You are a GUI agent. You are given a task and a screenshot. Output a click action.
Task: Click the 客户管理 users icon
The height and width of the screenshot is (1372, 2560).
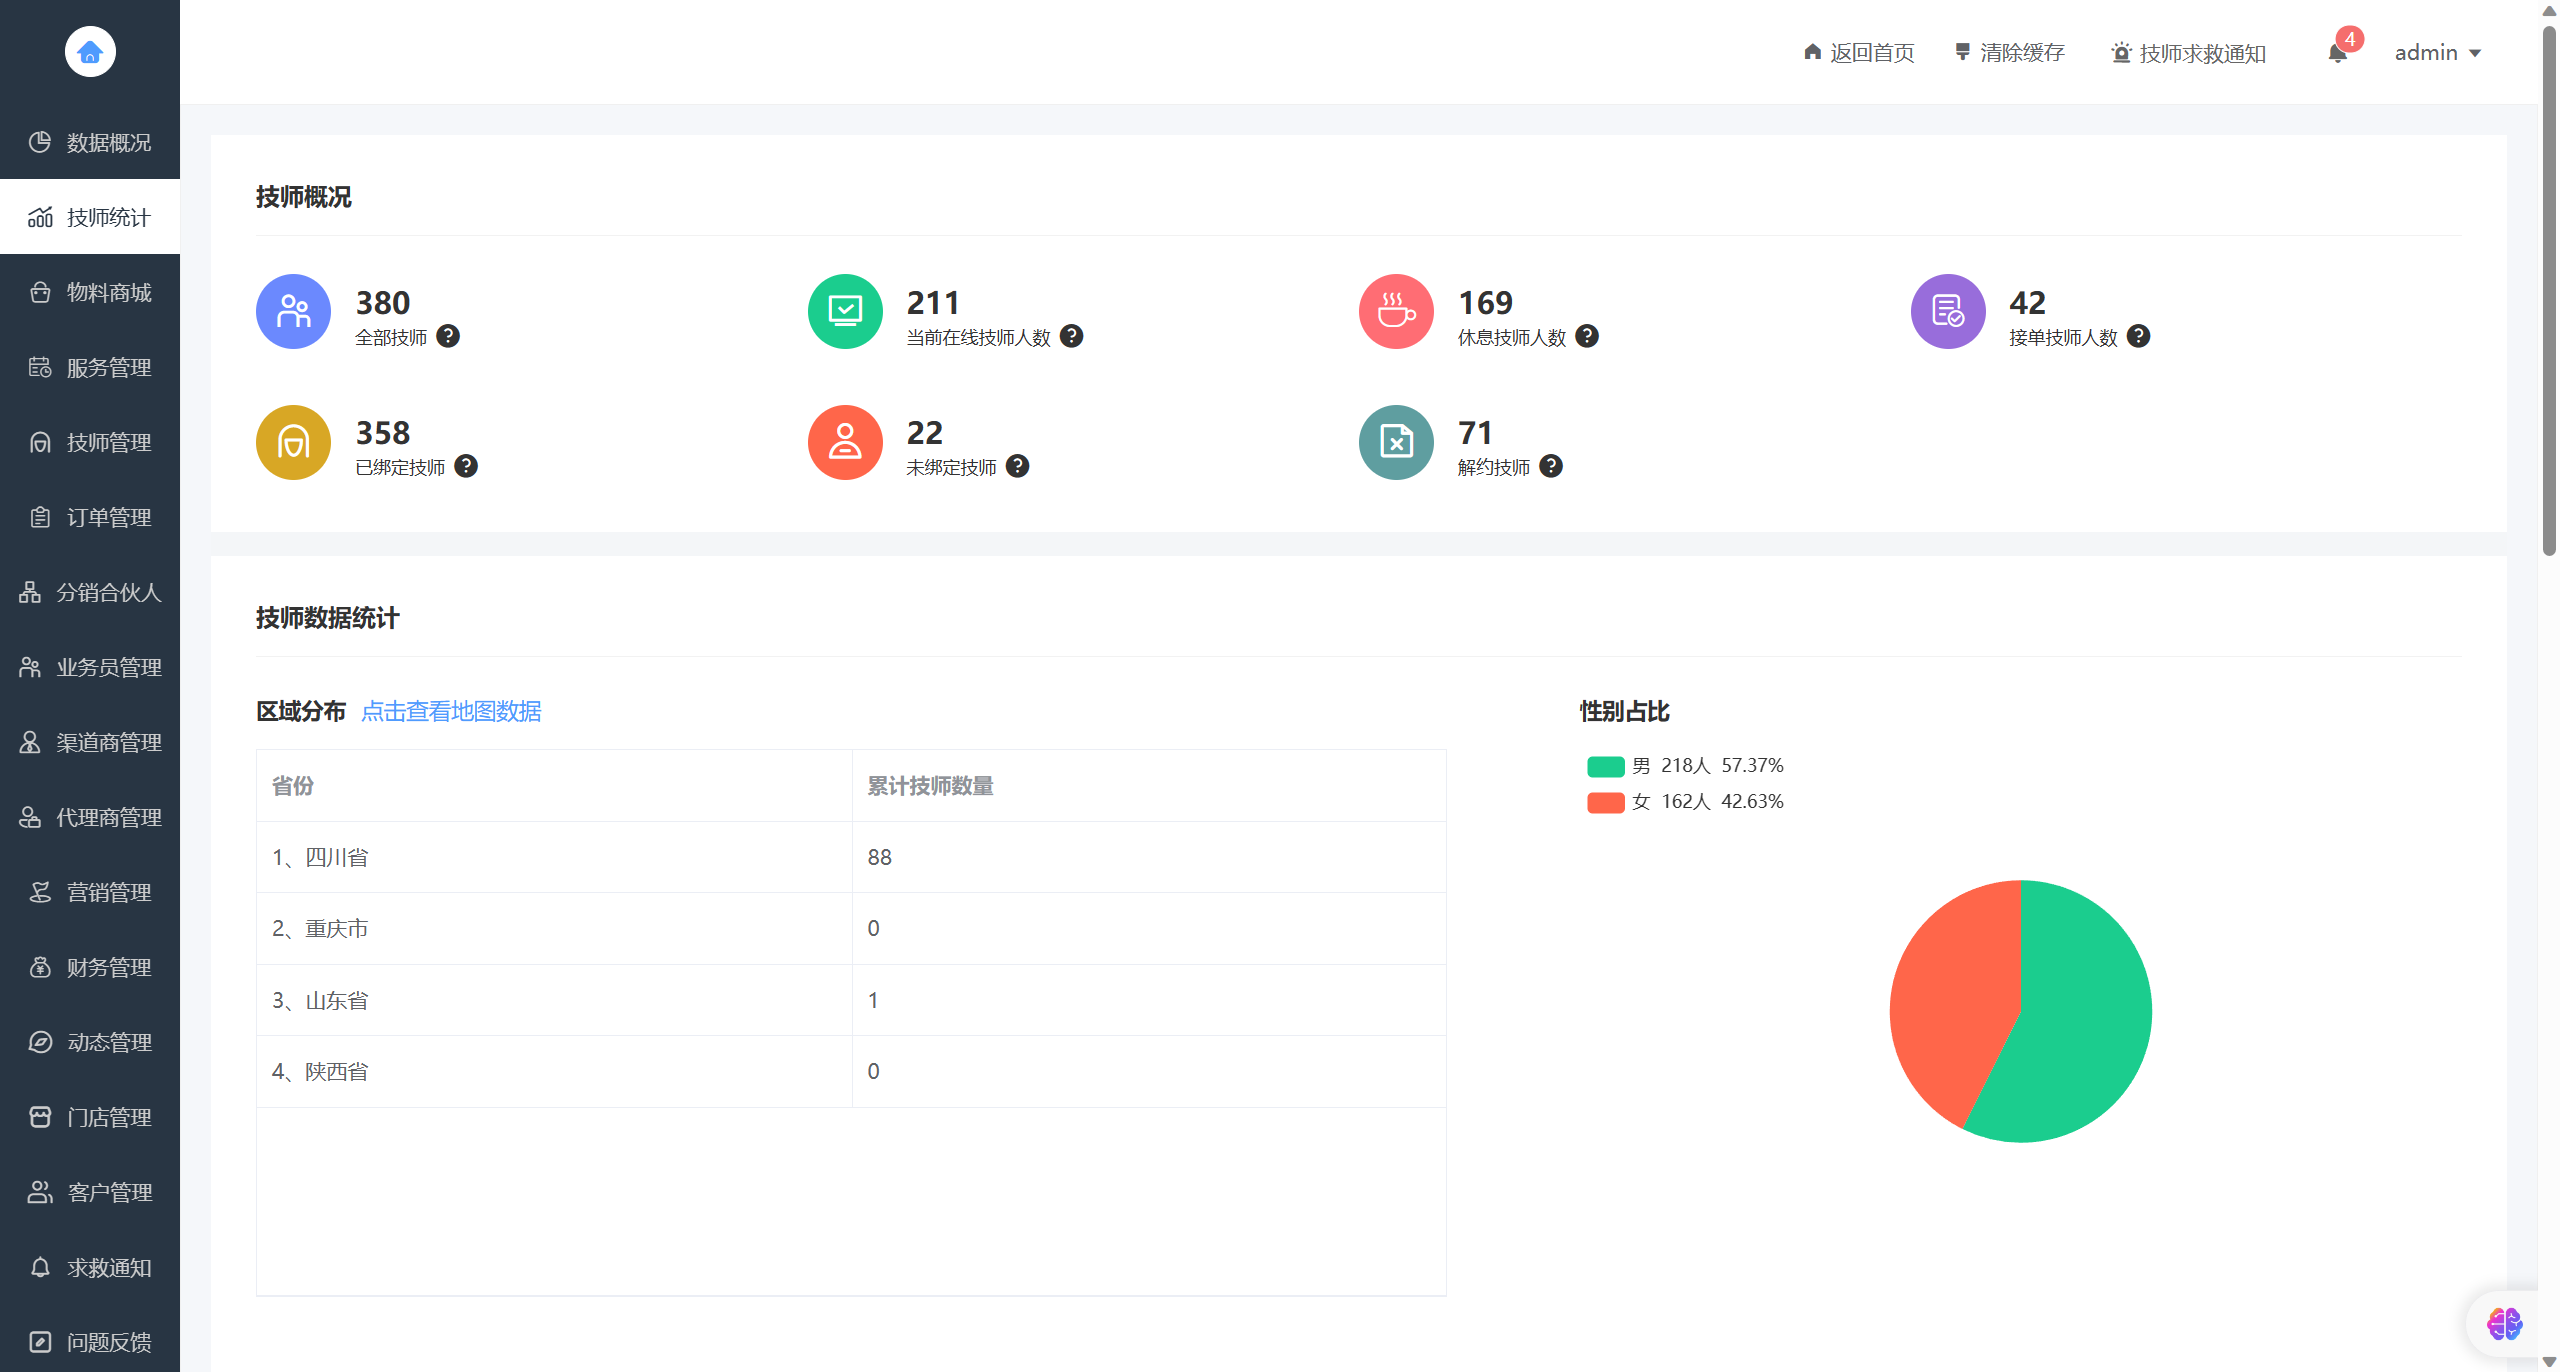point(40,1192)
